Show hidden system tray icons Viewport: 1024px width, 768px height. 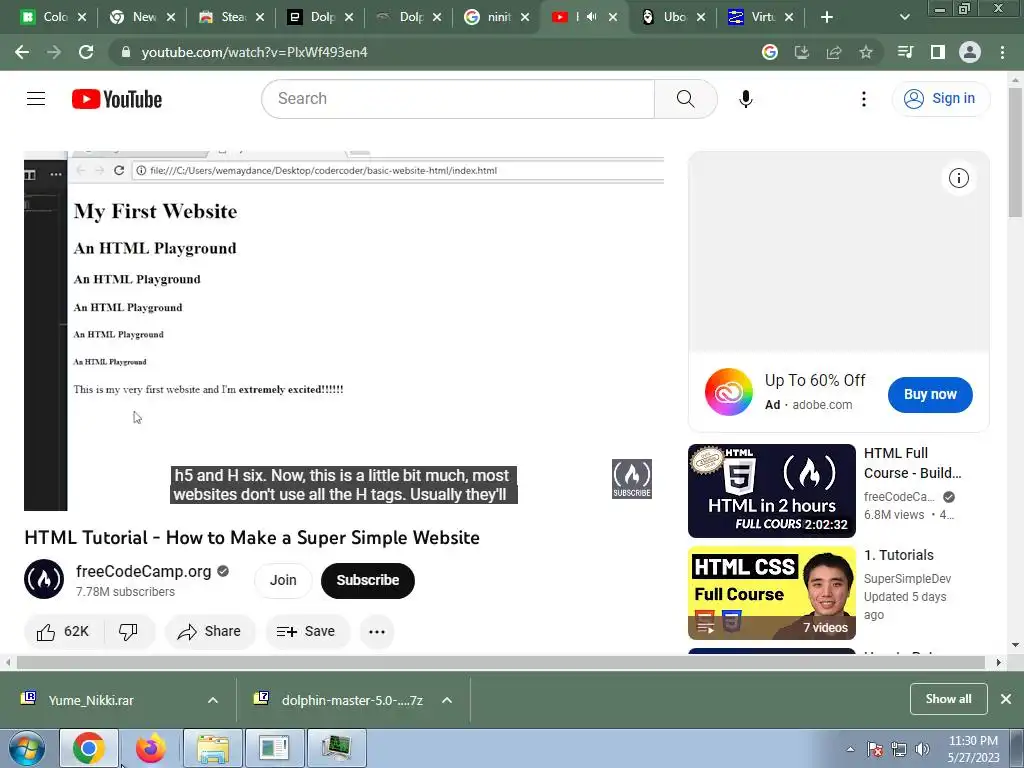pos(850,749)
